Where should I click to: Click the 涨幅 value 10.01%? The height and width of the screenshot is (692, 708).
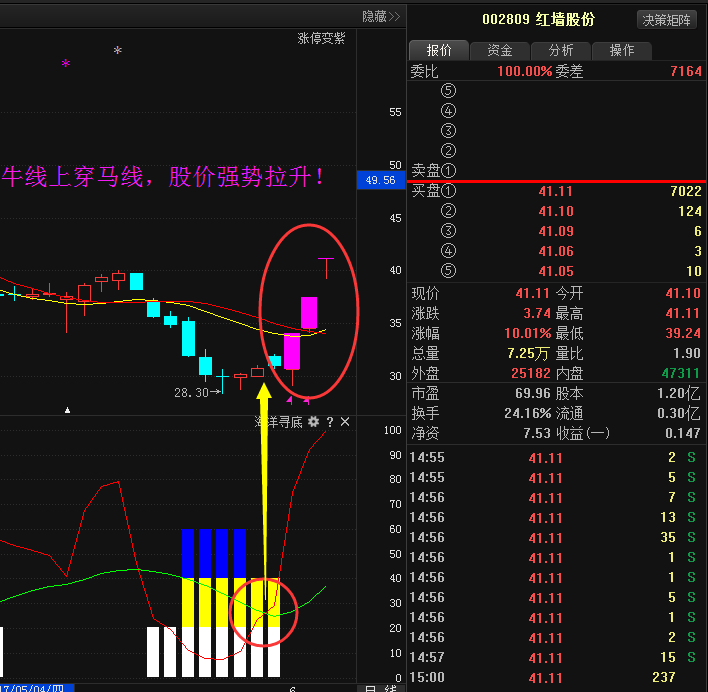527,333
